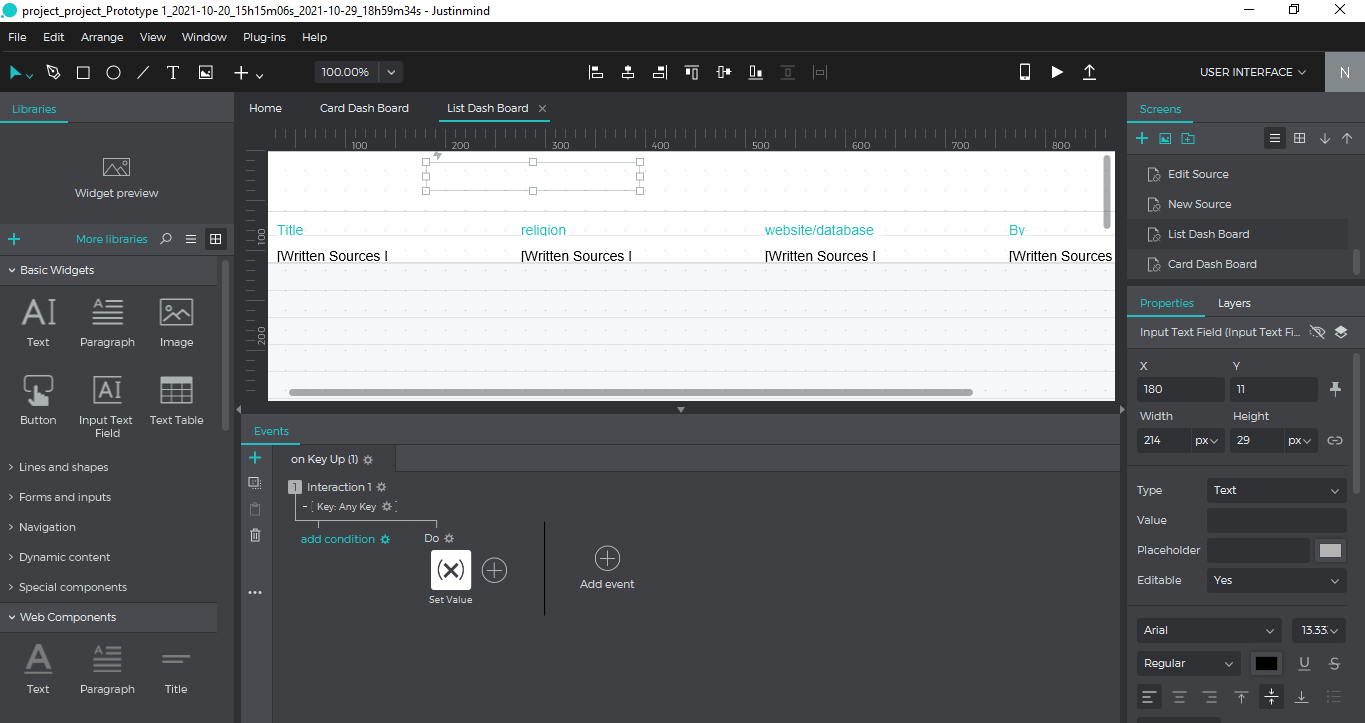Viewport: 1365px width, 723px height.
Task: Click the black font color swatch
Action: pyautogui.click(x=1266, y=663)
